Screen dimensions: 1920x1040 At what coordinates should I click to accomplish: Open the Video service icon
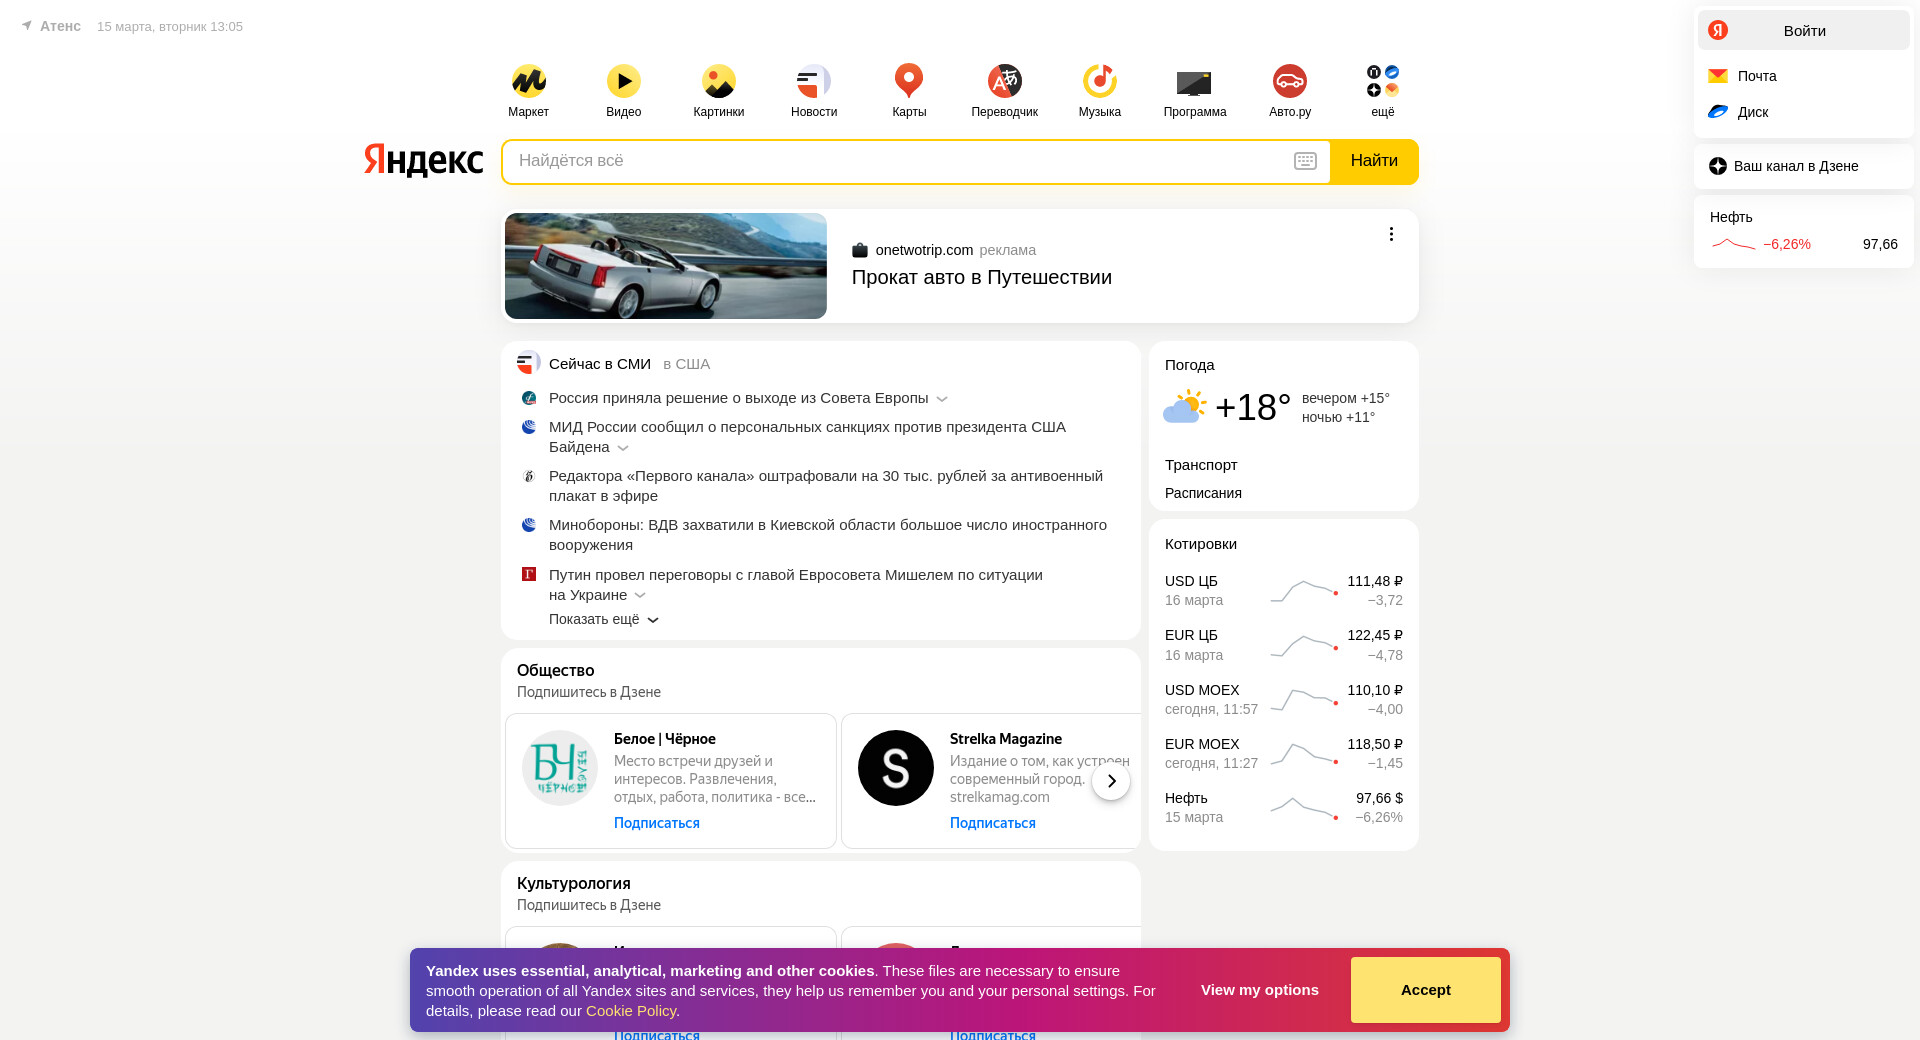coord(623,81)
